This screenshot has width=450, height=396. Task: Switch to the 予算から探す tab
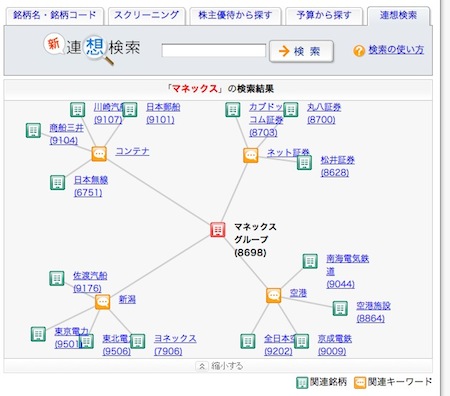click(324, 15)
